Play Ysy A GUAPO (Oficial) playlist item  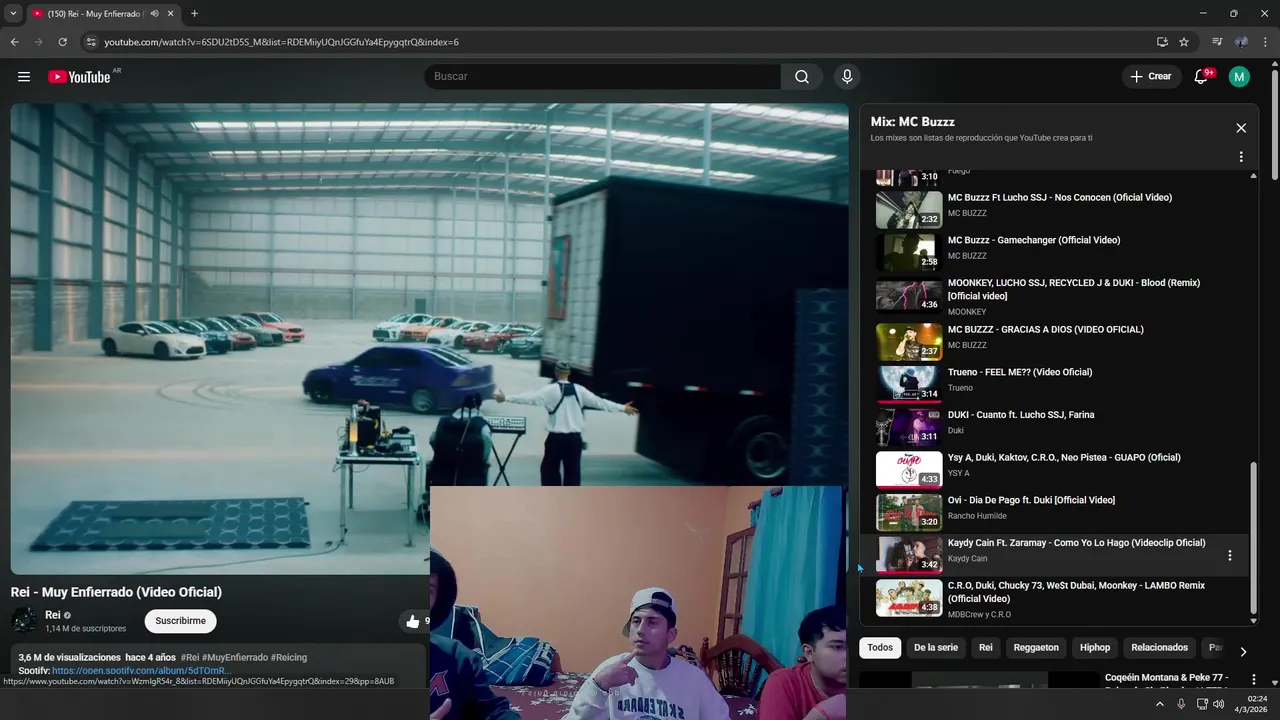1064,458
